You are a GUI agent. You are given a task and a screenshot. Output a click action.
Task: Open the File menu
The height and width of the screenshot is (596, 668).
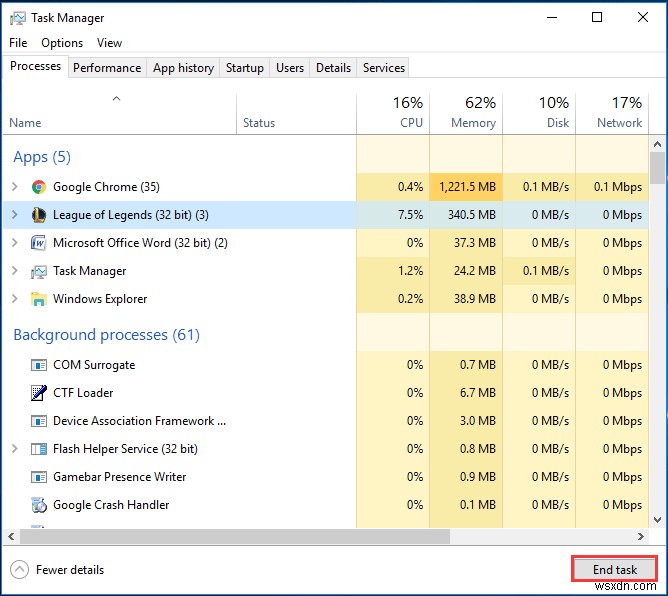click(18, 43)
